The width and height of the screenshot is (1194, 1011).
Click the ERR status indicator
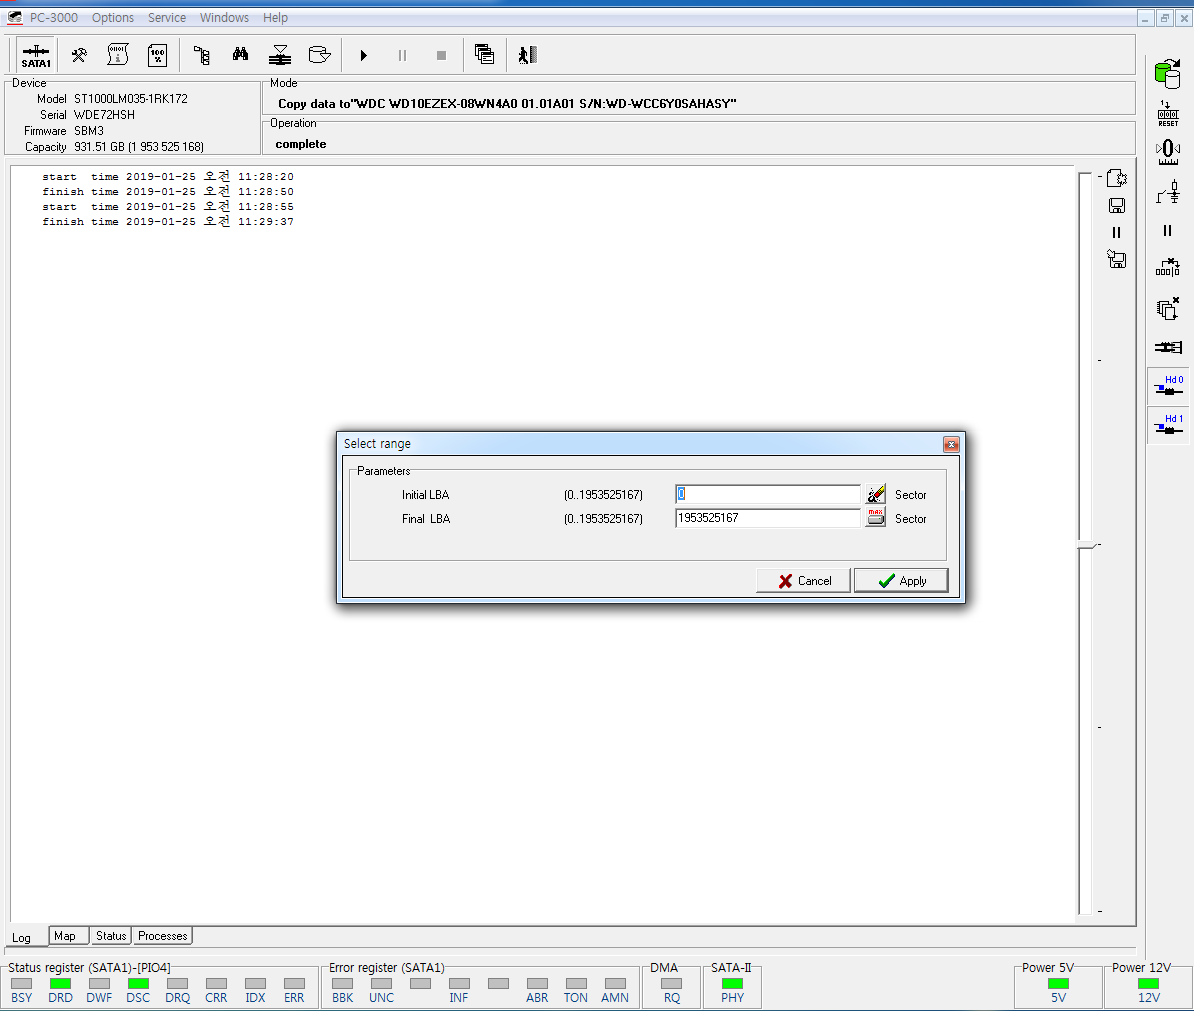coord(294,983)
